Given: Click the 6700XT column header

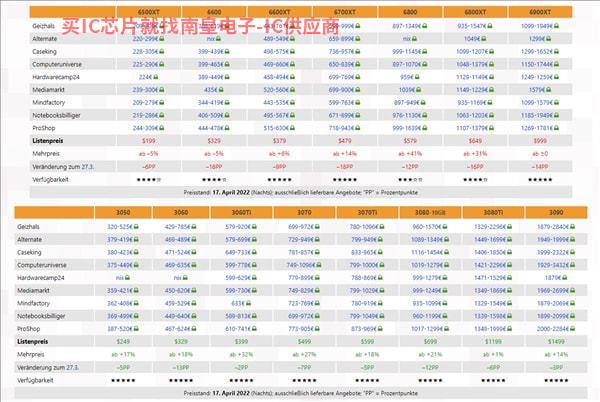Looking at the screenshot, I should (345, 12).
